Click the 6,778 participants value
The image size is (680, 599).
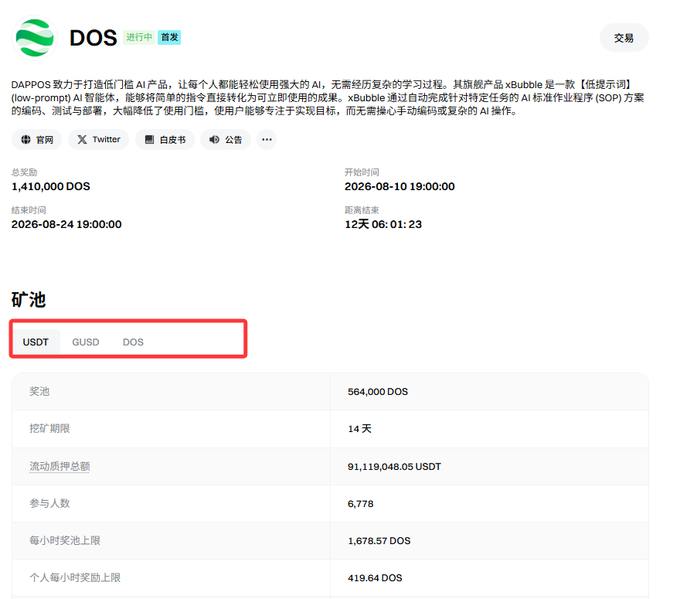360,504
